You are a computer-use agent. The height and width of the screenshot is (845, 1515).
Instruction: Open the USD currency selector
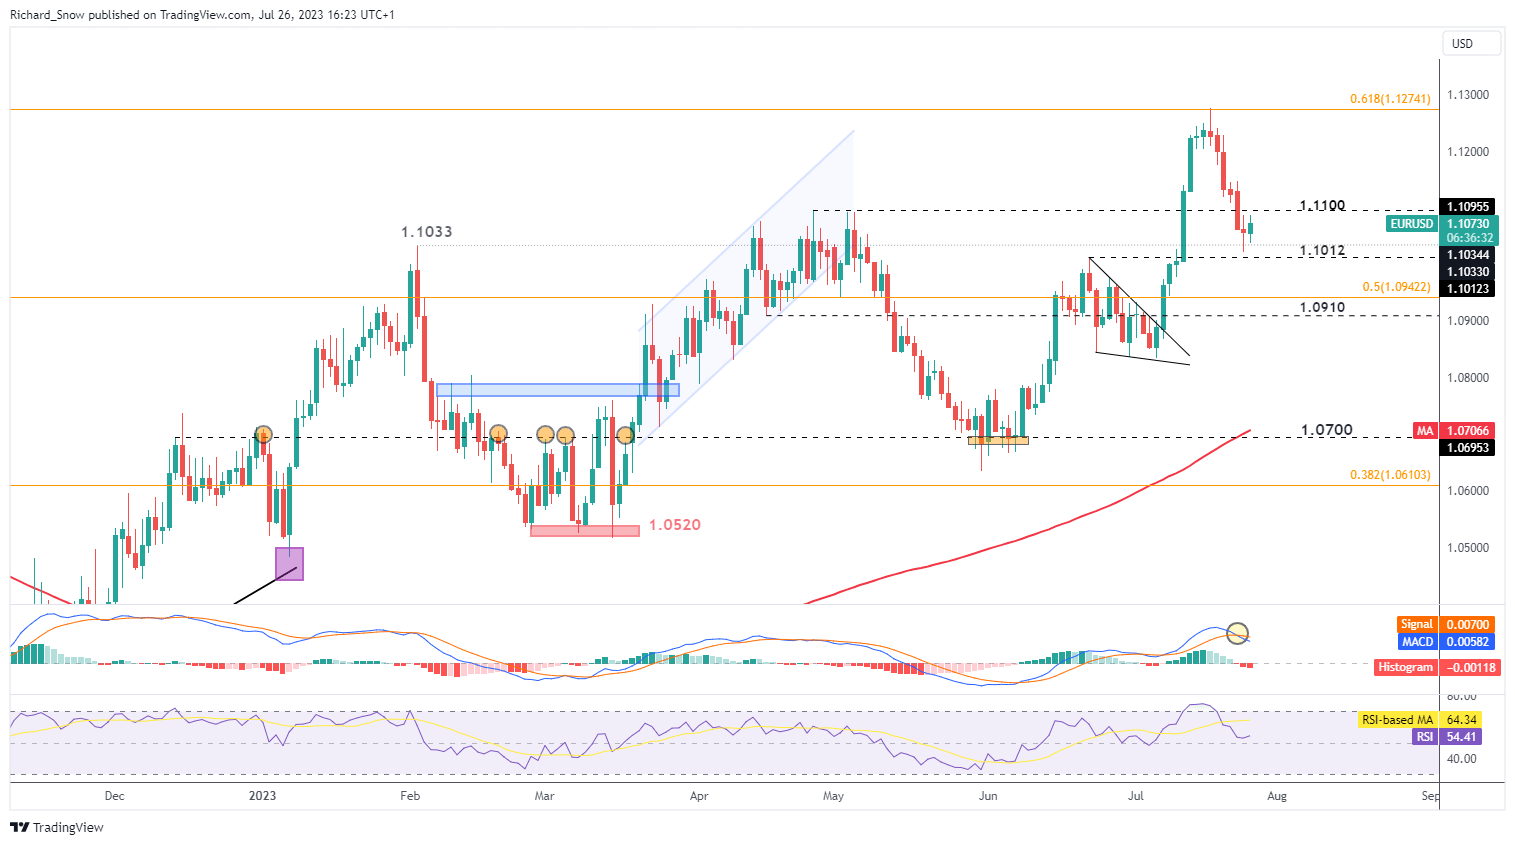(1472, 43)
